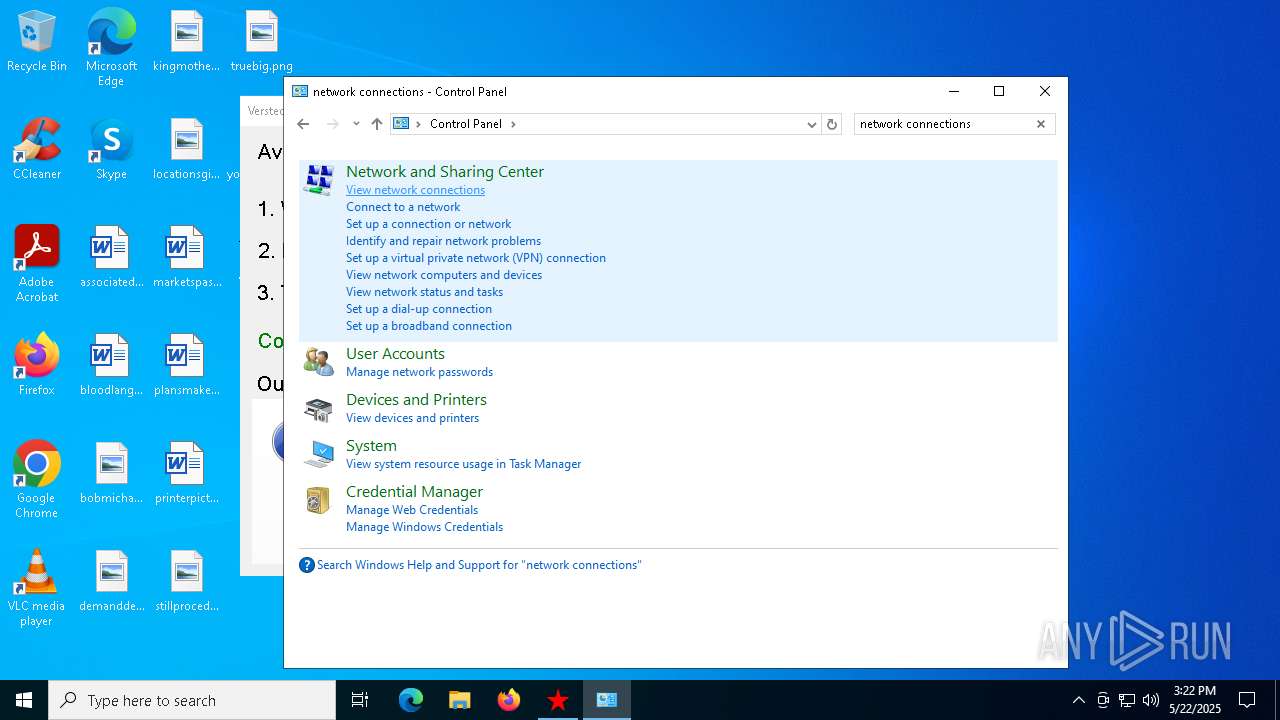The height and width of the screenshot is (720, 1280).
Task: Click Manage network passwords
Action: coord(419,372)
